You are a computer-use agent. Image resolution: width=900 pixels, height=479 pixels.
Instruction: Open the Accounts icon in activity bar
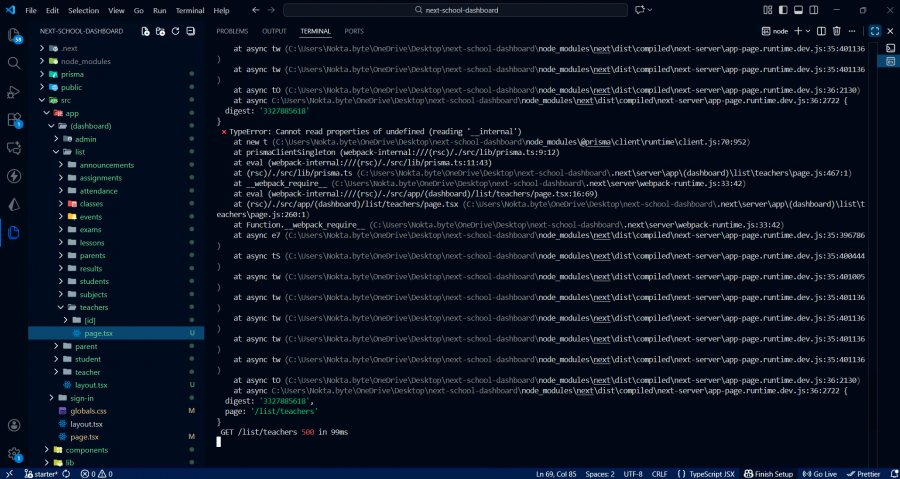click(x=14, y=426)
